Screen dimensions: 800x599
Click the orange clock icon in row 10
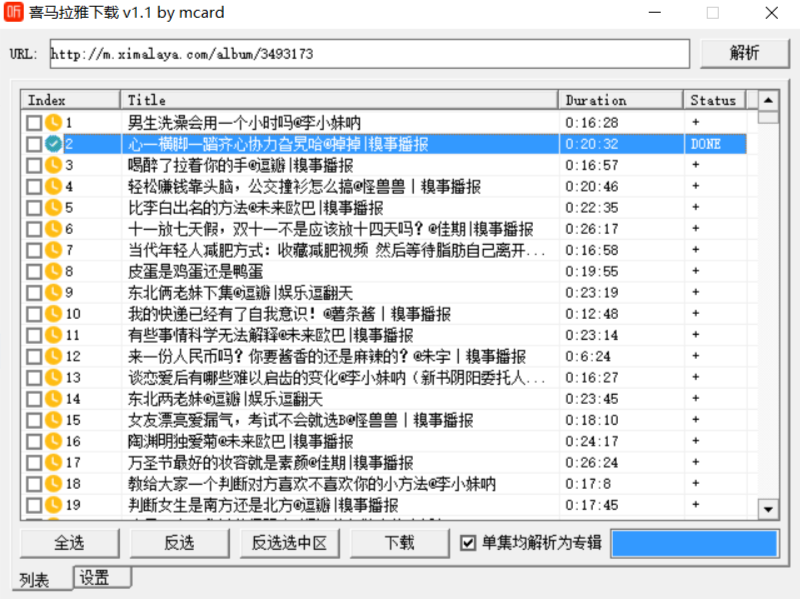(53, 314)
